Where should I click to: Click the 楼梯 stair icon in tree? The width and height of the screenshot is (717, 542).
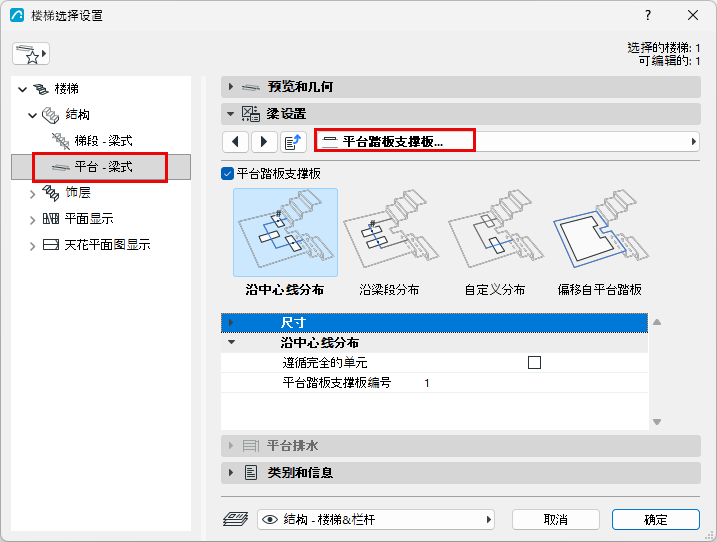tap(41, 89)
